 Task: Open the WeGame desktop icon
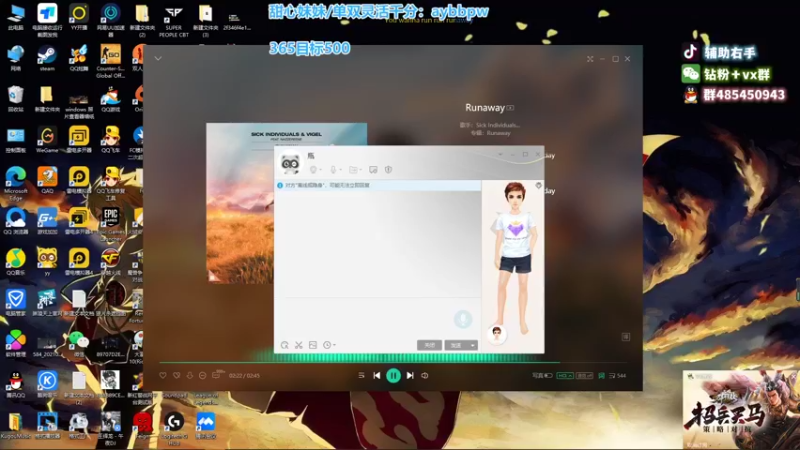coord(47,139)
